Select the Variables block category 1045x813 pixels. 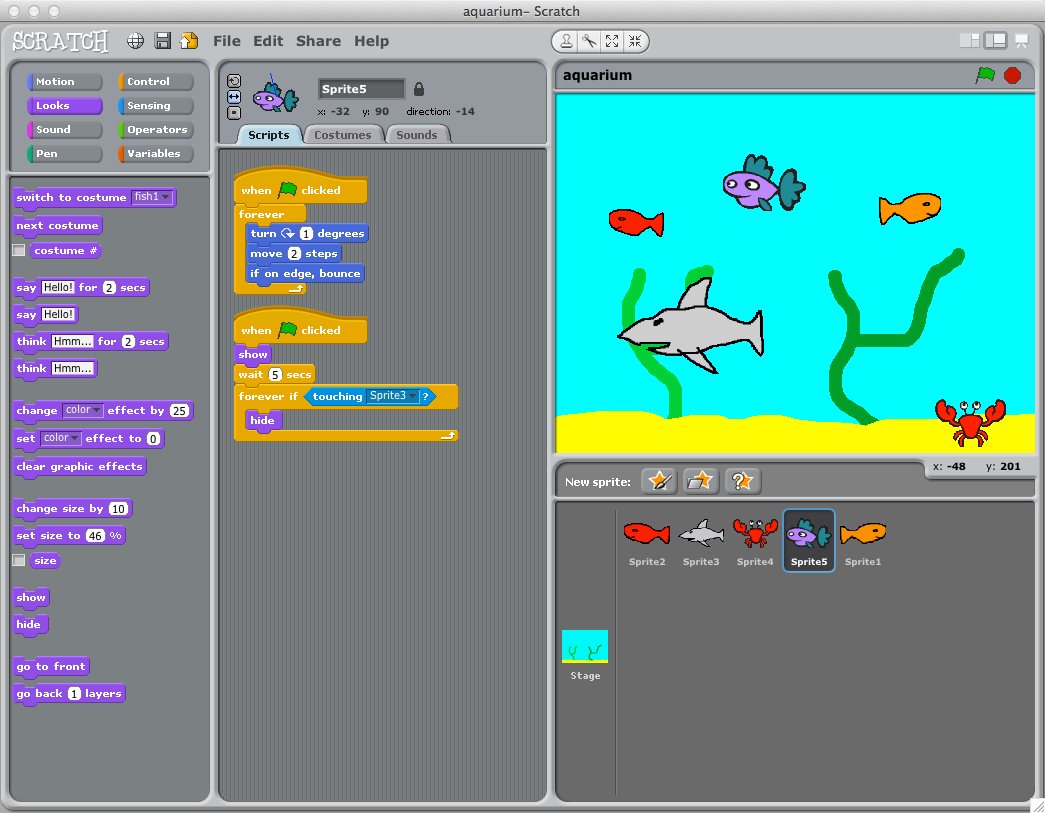(155, 153)
